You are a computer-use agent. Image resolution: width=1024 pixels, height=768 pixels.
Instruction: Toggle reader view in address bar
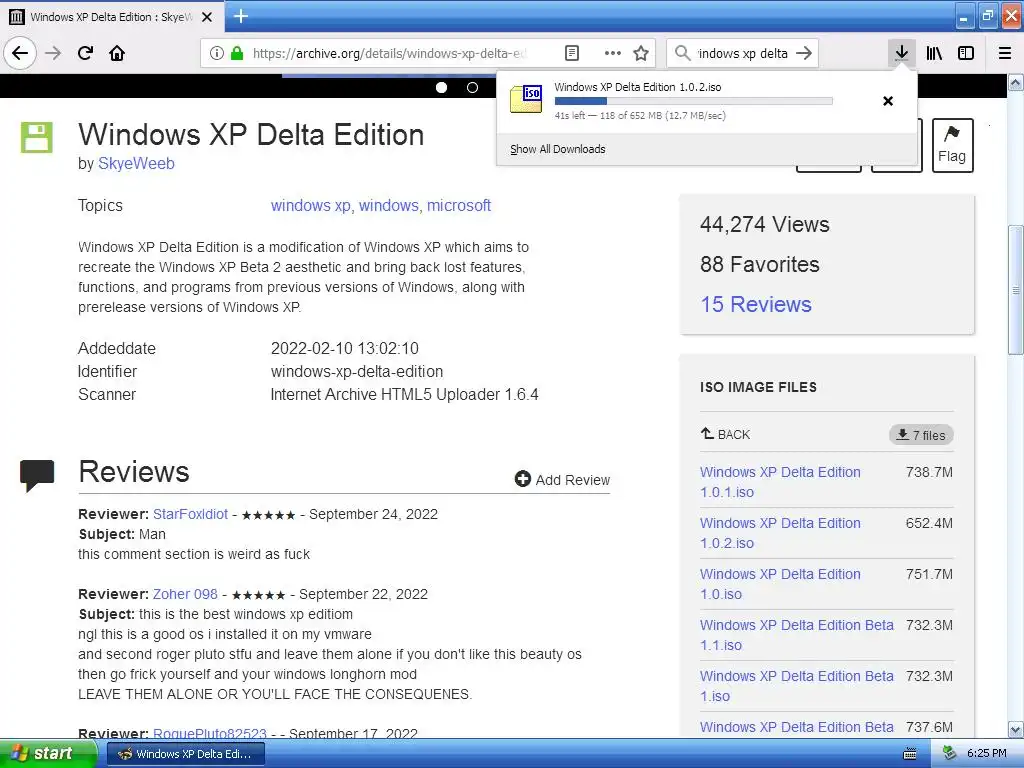point(571,53)
